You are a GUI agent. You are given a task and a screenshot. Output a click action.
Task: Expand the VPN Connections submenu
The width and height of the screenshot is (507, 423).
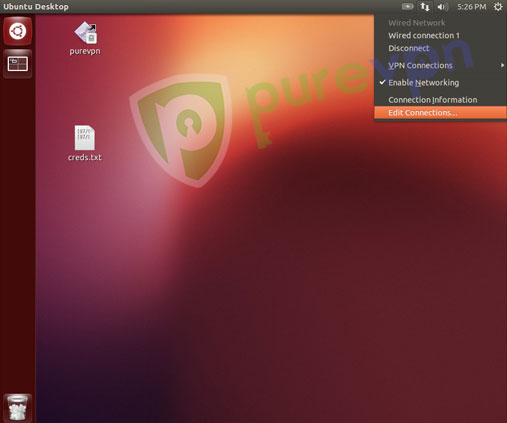coord(440,65)
